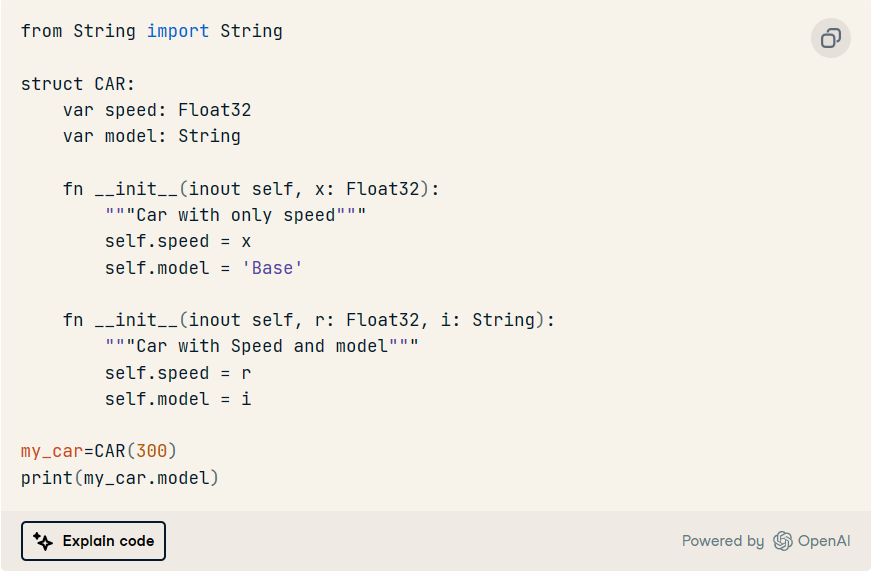
Task: Click the number 300 in CAR call
Action: (152, 451)
